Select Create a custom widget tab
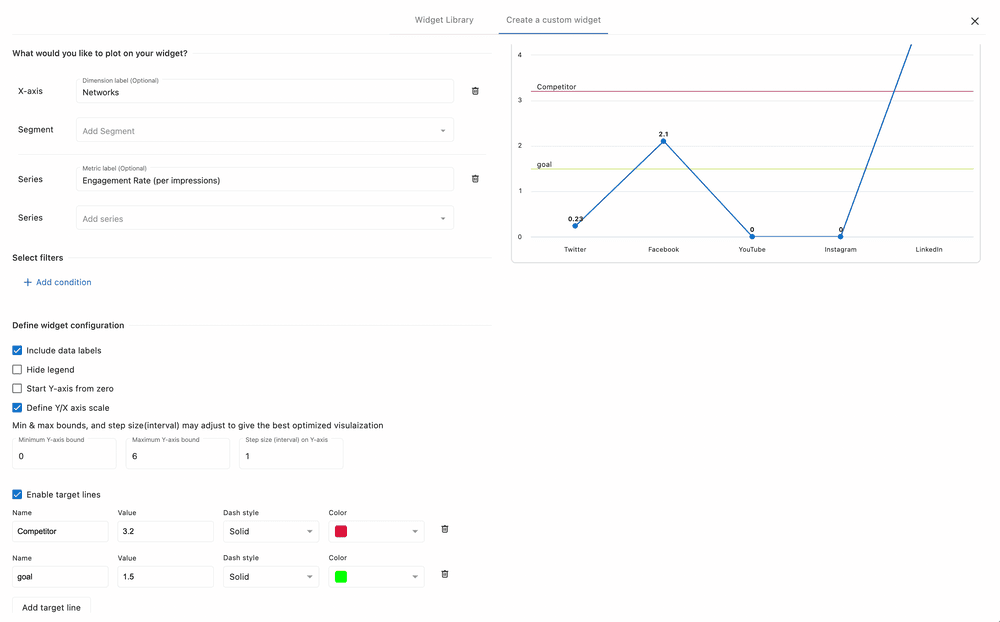Viewport: 1000px width, 622px height. click(553, 20)
